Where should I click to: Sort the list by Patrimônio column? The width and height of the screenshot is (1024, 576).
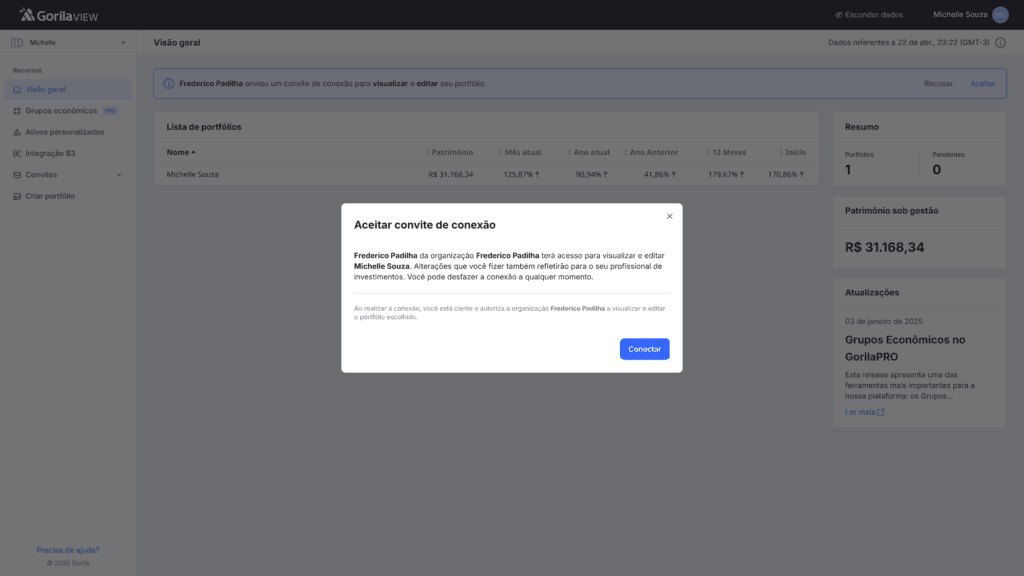click(451, 152)
